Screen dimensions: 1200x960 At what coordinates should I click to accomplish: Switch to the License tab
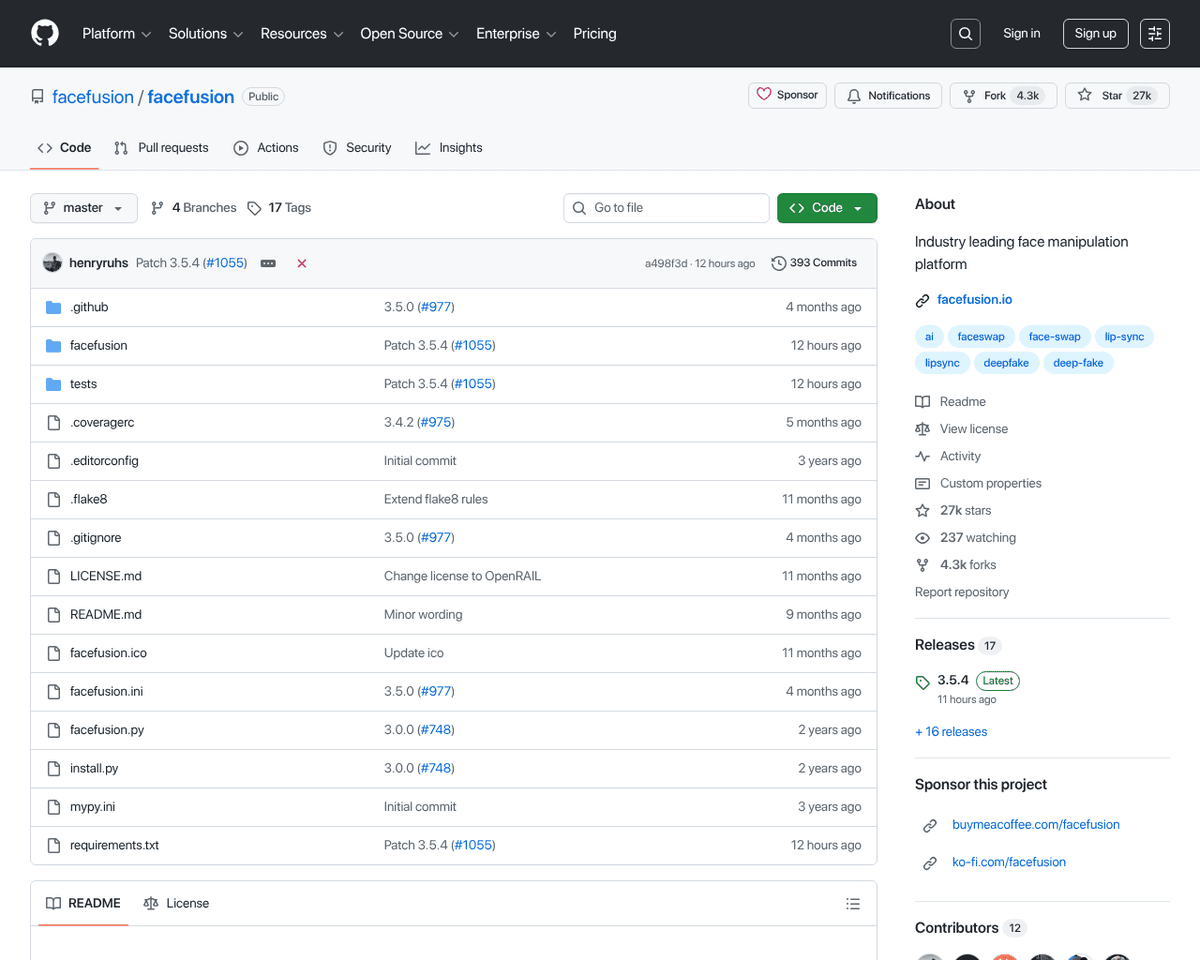point(177,903)
